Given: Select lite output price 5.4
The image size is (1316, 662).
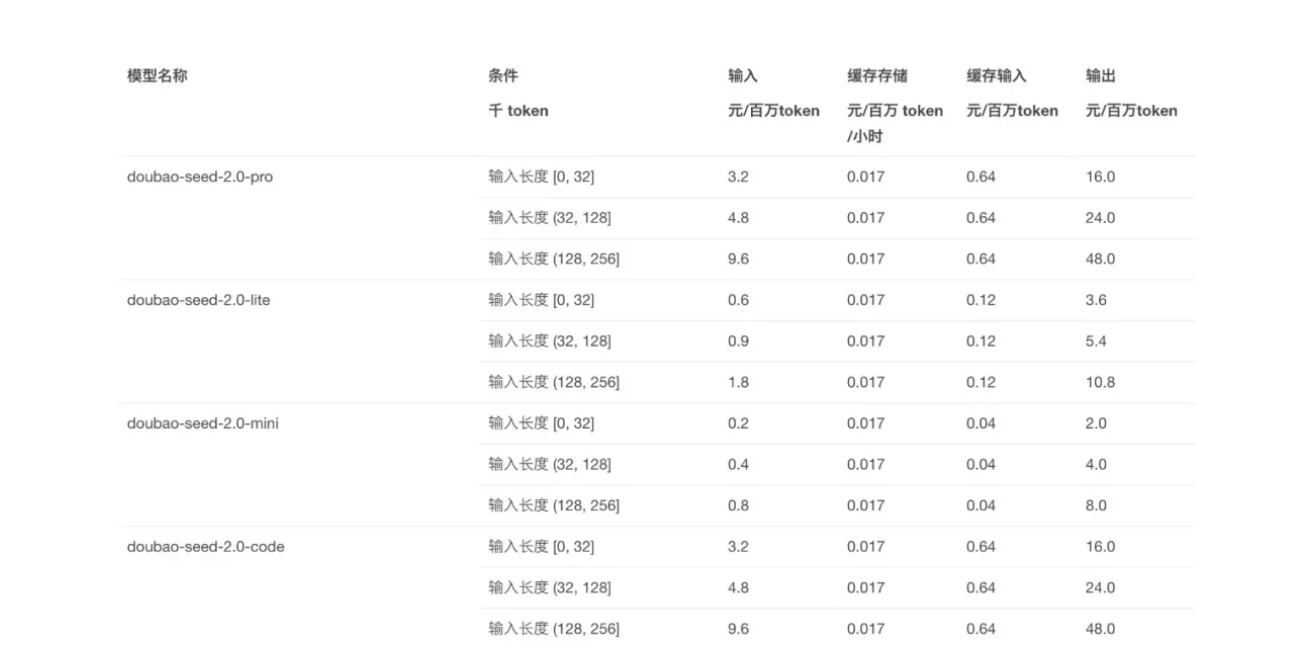Looking at the screenshot, I should coord(1096,341).
